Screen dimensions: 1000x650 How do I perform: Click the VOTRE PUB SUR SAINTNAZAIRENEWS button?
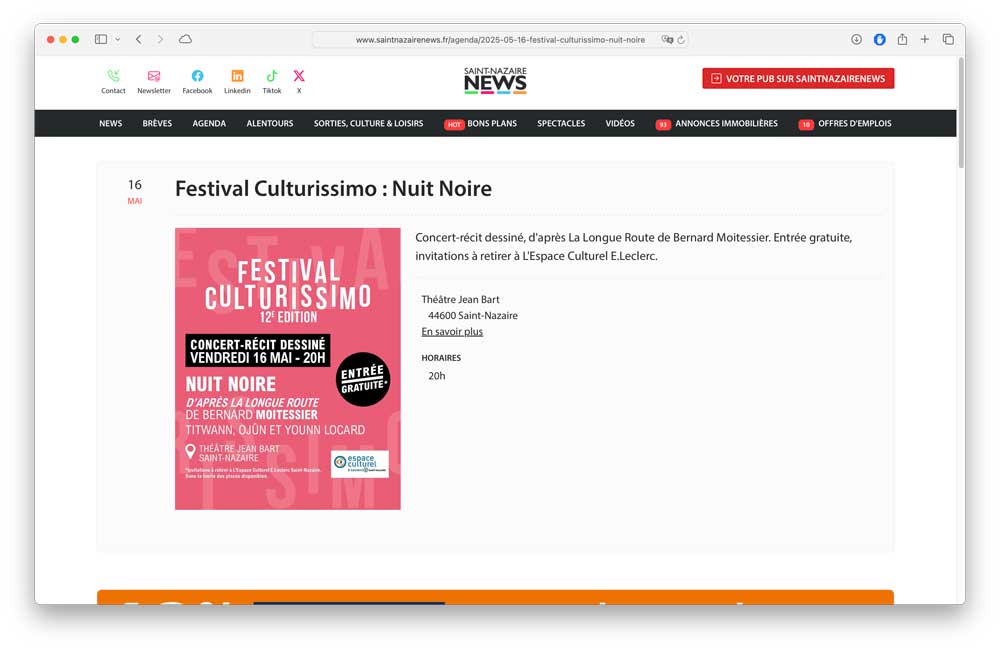pos(798,78)
